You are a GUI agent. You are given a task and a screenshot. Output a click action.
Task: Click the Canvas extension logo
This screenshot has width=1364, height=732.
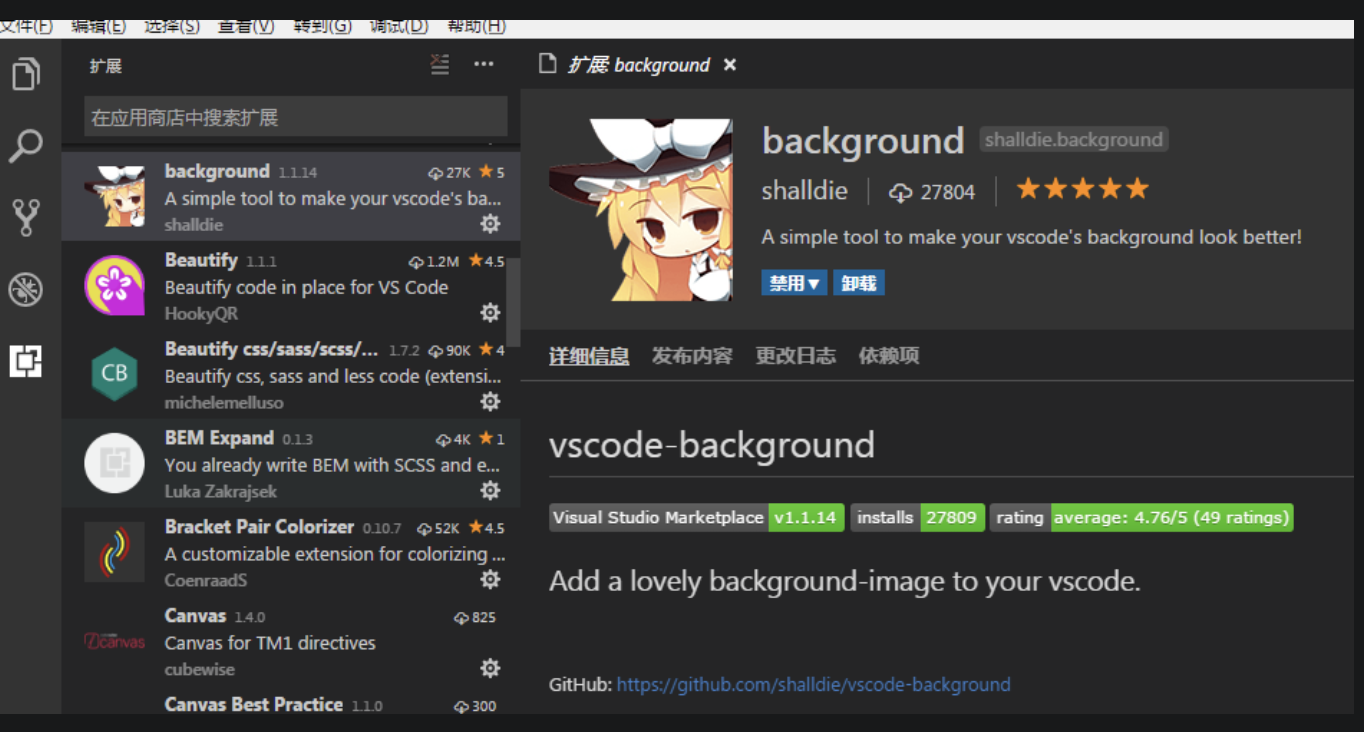click(x=114, y=641)
